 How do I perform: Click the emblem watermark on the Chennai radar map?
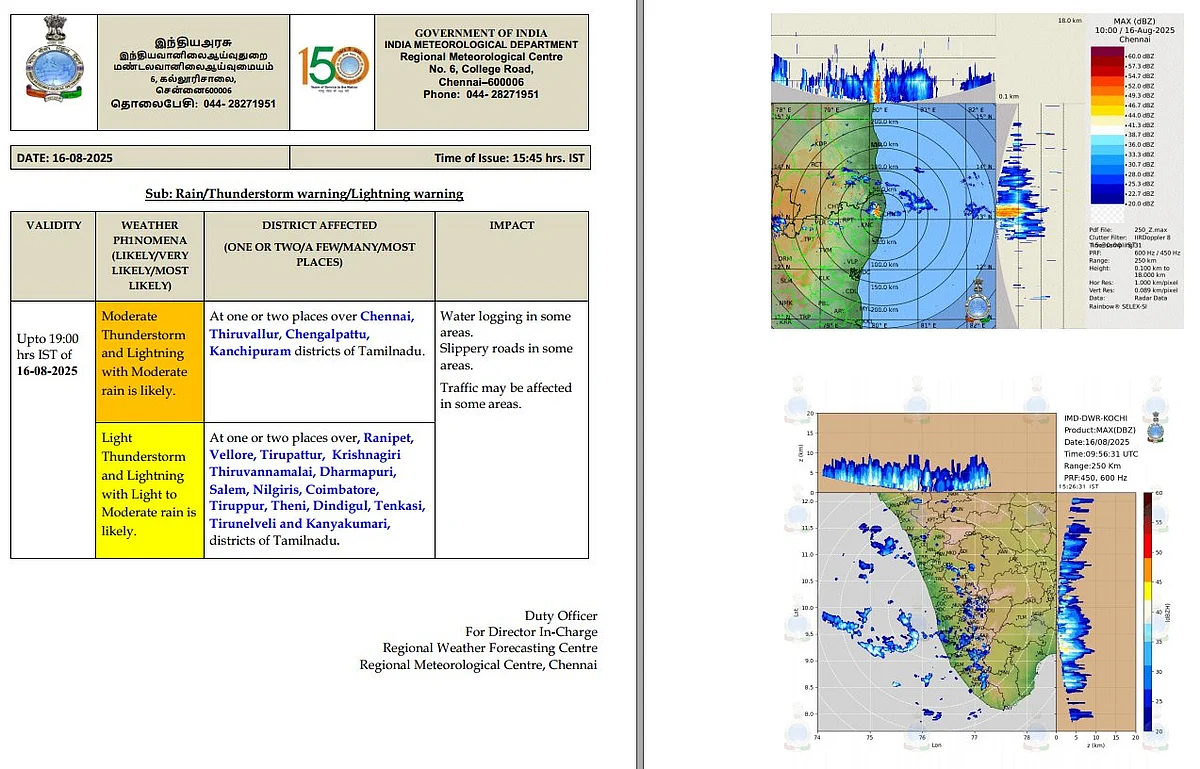[x=980, y=300]
